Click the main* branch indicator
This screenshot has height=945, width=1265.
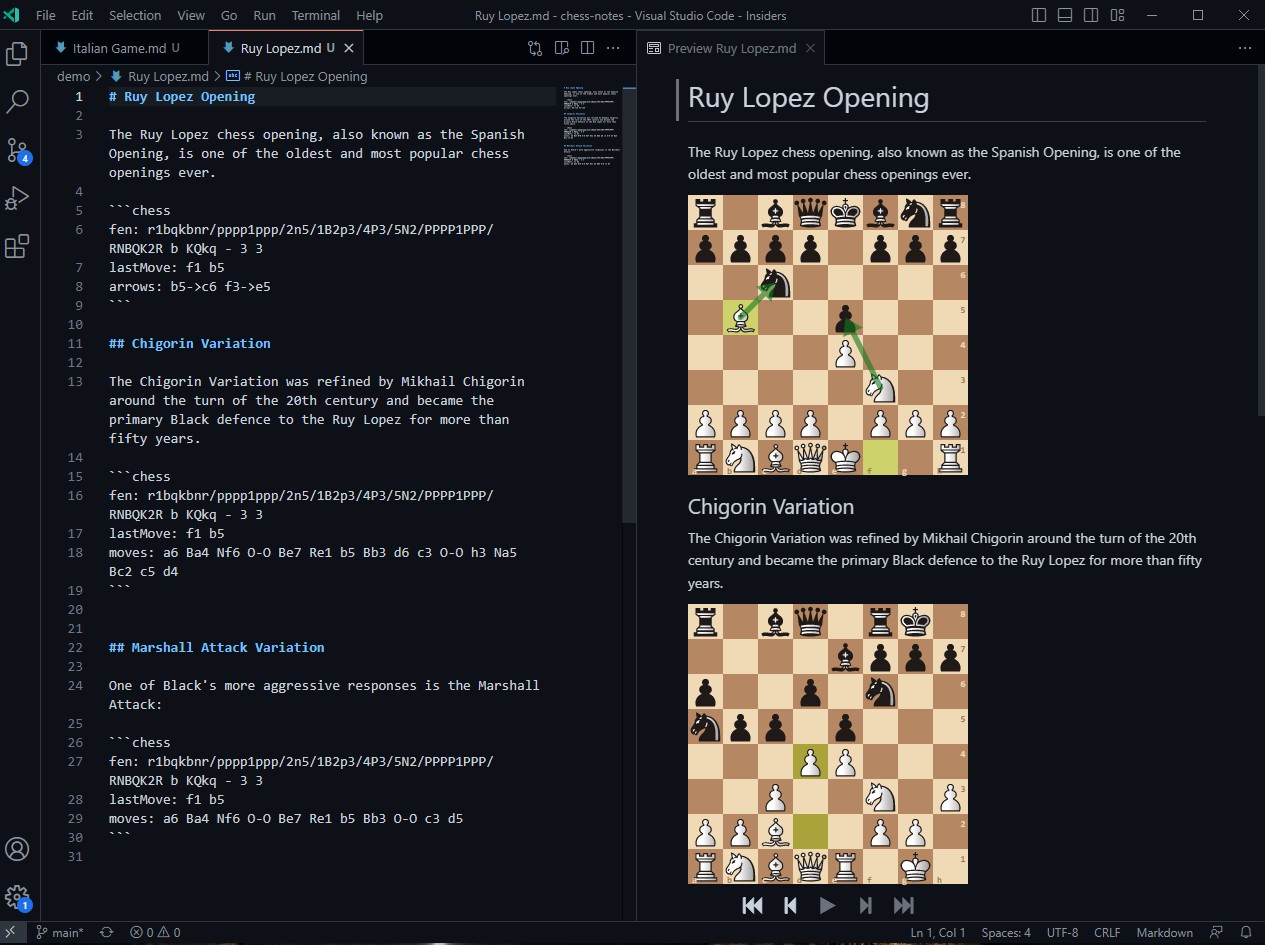coord(59,932)
